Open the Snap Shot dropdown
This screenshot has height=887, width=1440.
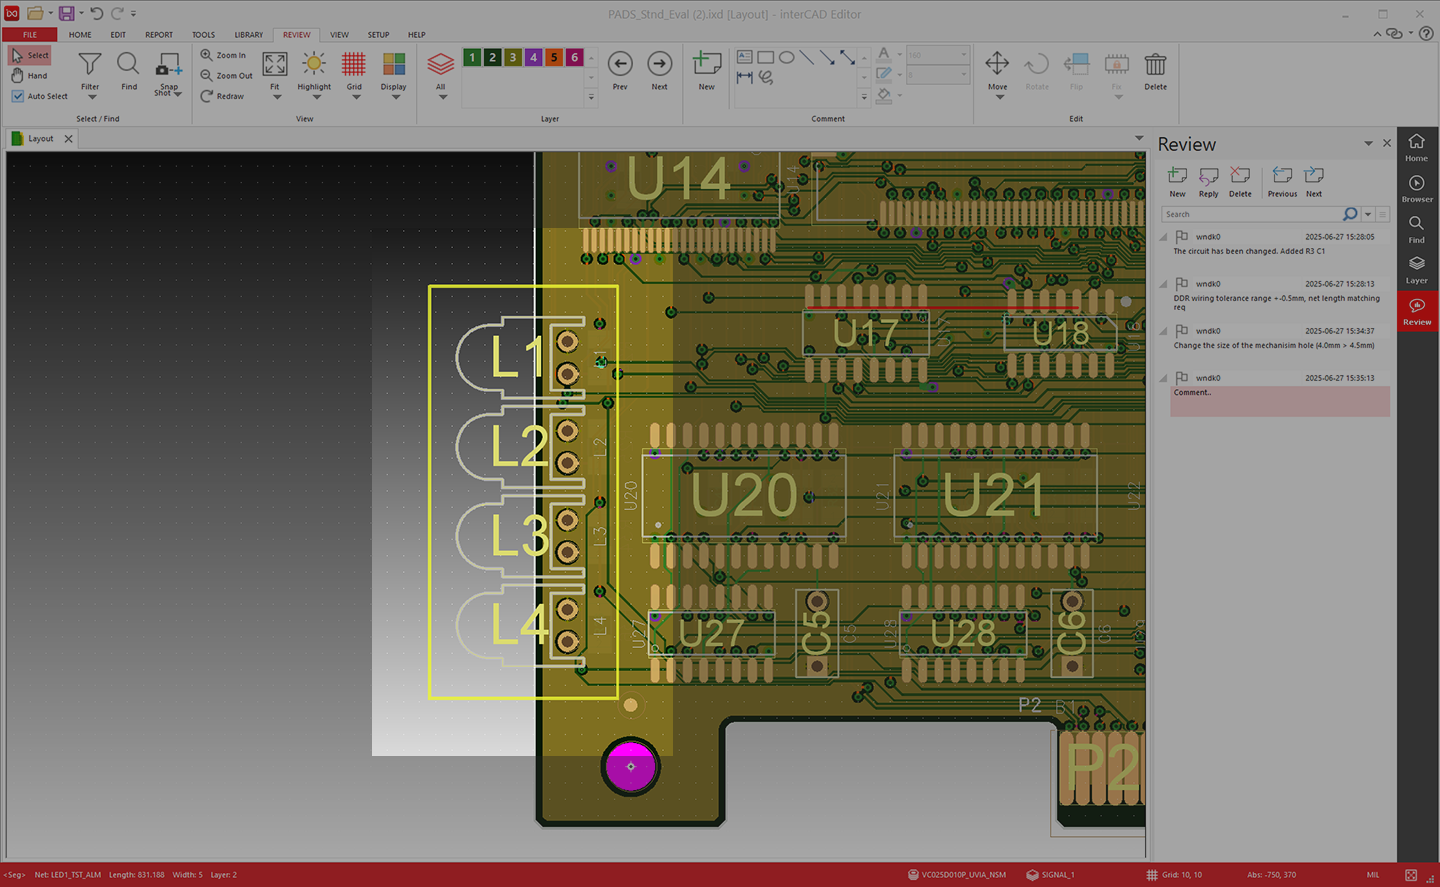point(177,94)
